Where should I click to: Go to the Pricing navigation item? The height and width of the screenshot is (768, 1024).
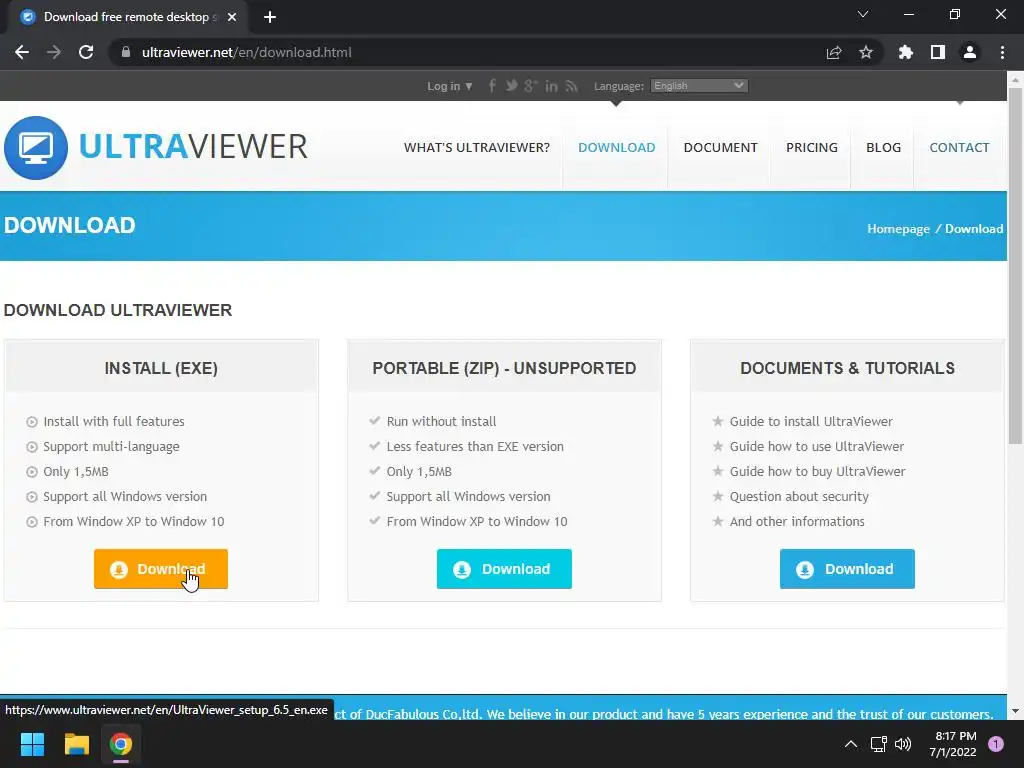pos(812,148)
